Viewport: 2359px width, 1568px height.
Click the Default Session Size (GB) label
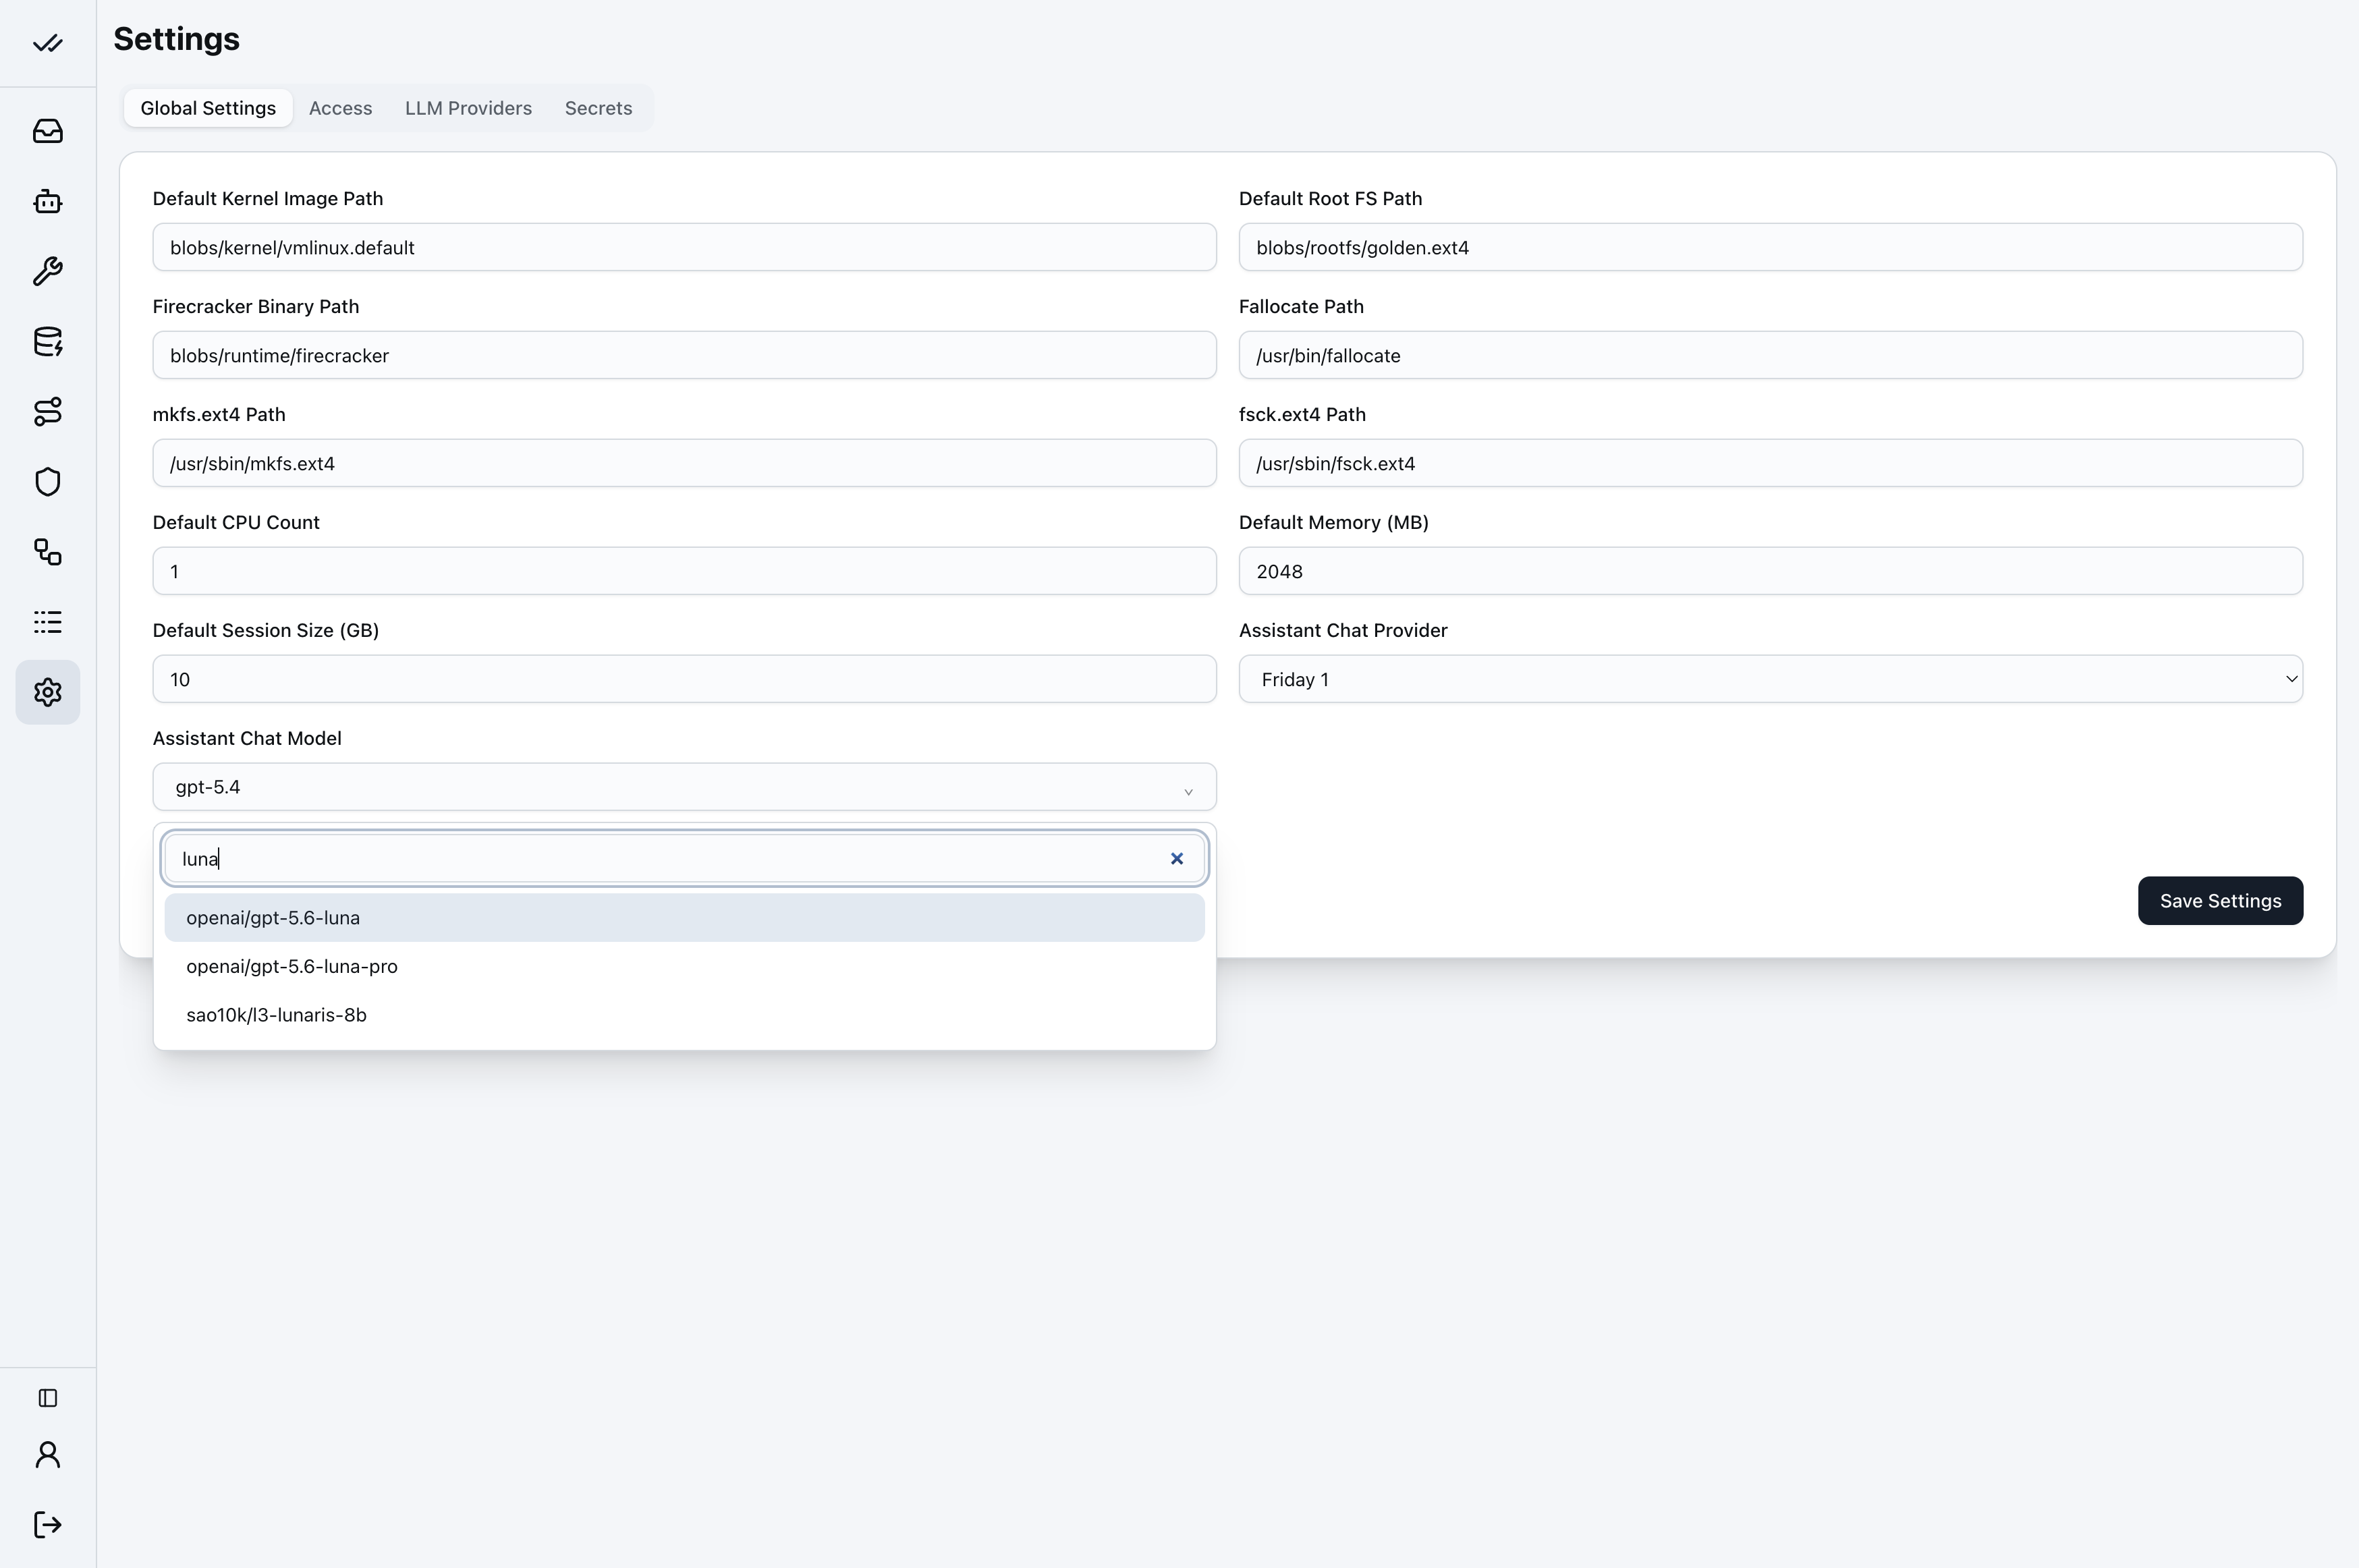click(x=266, y=630)
